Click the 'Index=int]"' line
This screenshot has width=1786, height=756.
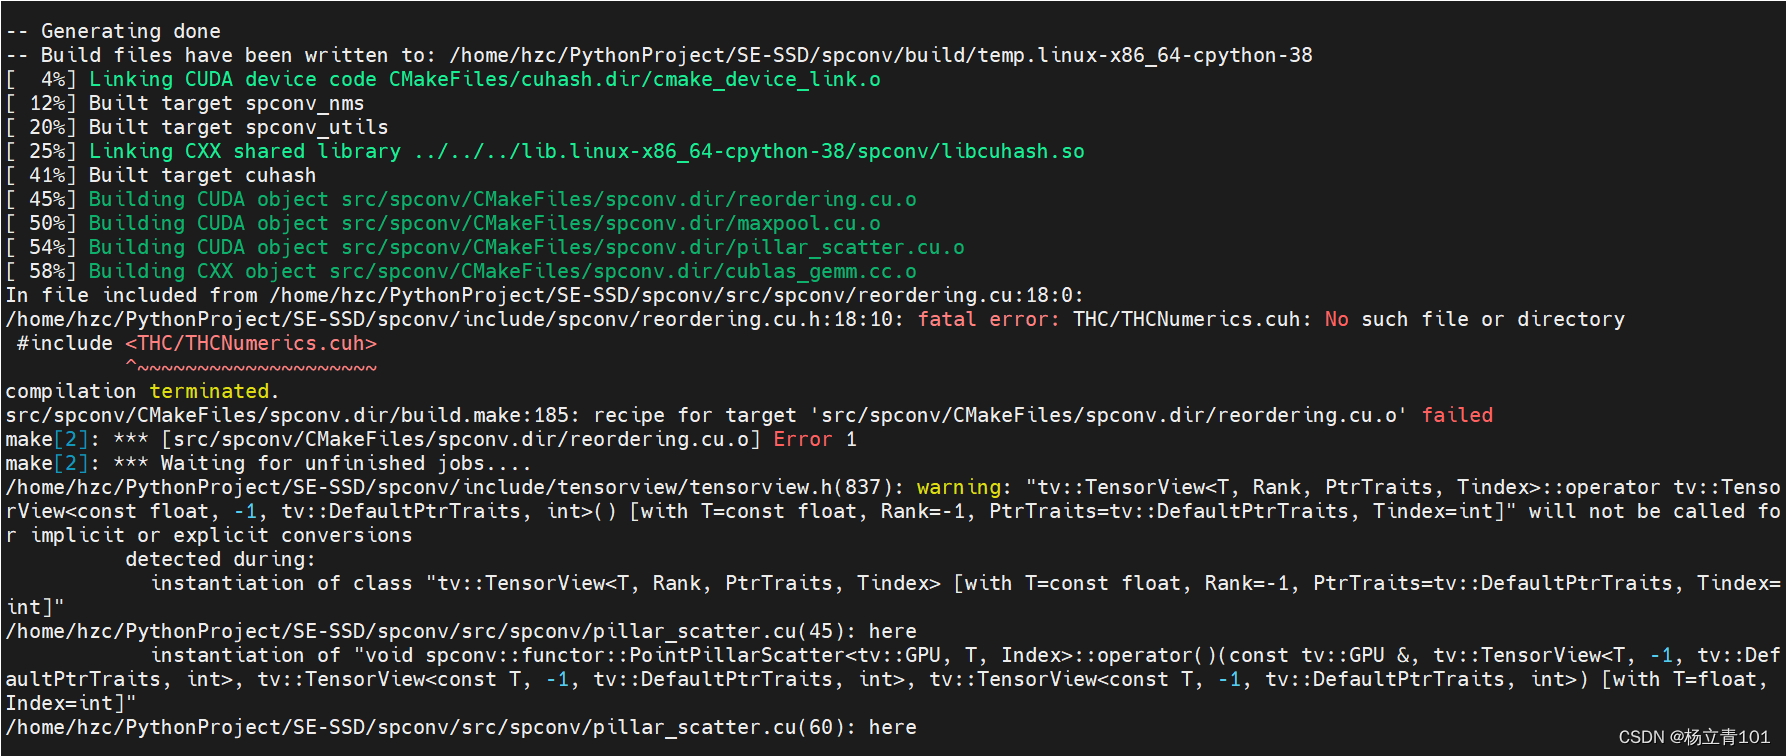pyautogui.click(x=71, y=703)
